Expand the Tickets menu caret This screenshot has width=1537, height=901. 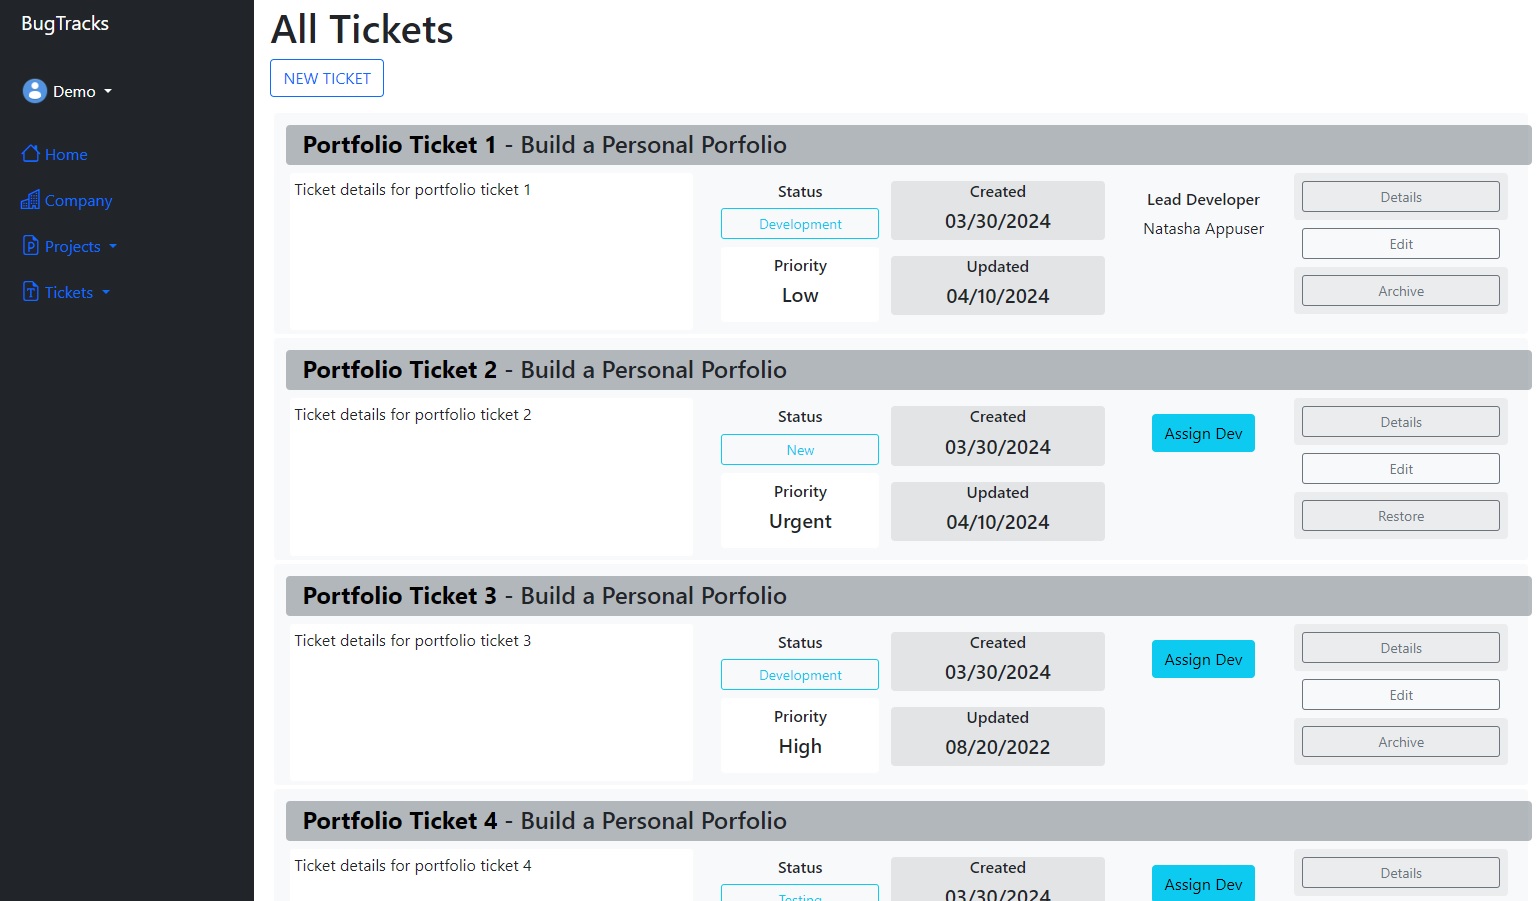pyautogui.click(x=106, y=292)
